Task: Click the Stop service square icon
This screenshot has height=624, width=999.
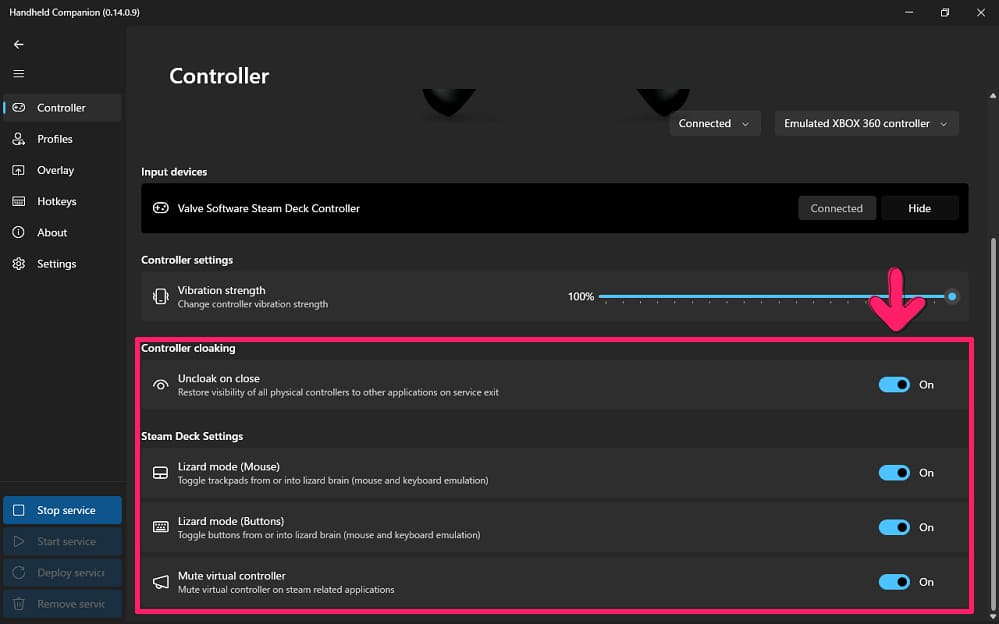Action: tap(18, 510)
